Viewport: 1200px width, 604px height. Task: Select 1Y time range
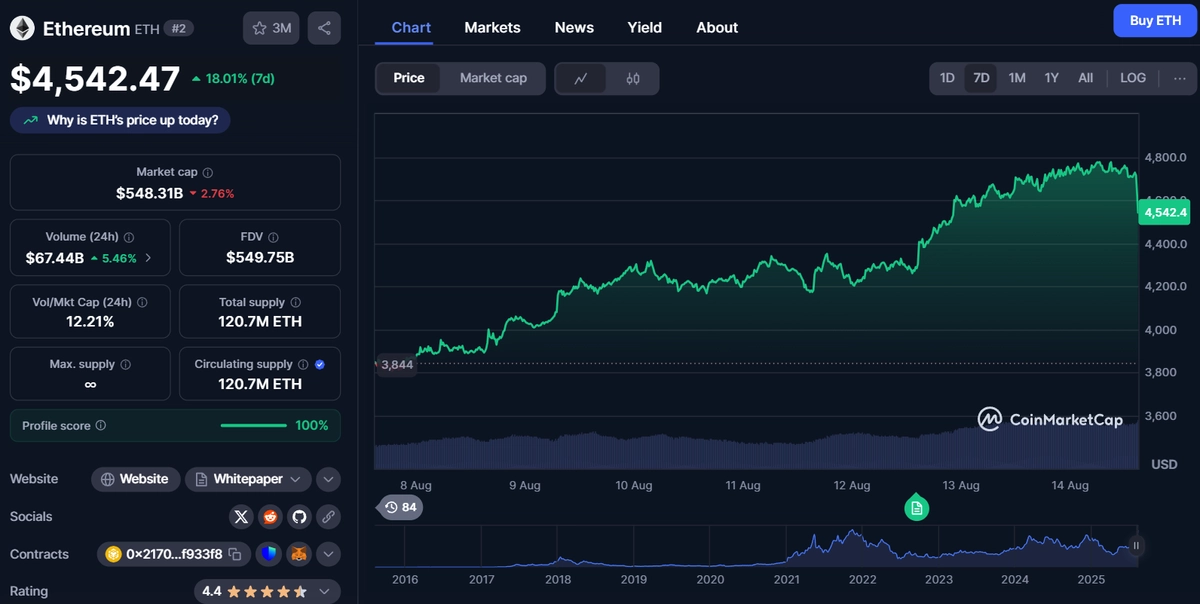[x=1052, y=78]
